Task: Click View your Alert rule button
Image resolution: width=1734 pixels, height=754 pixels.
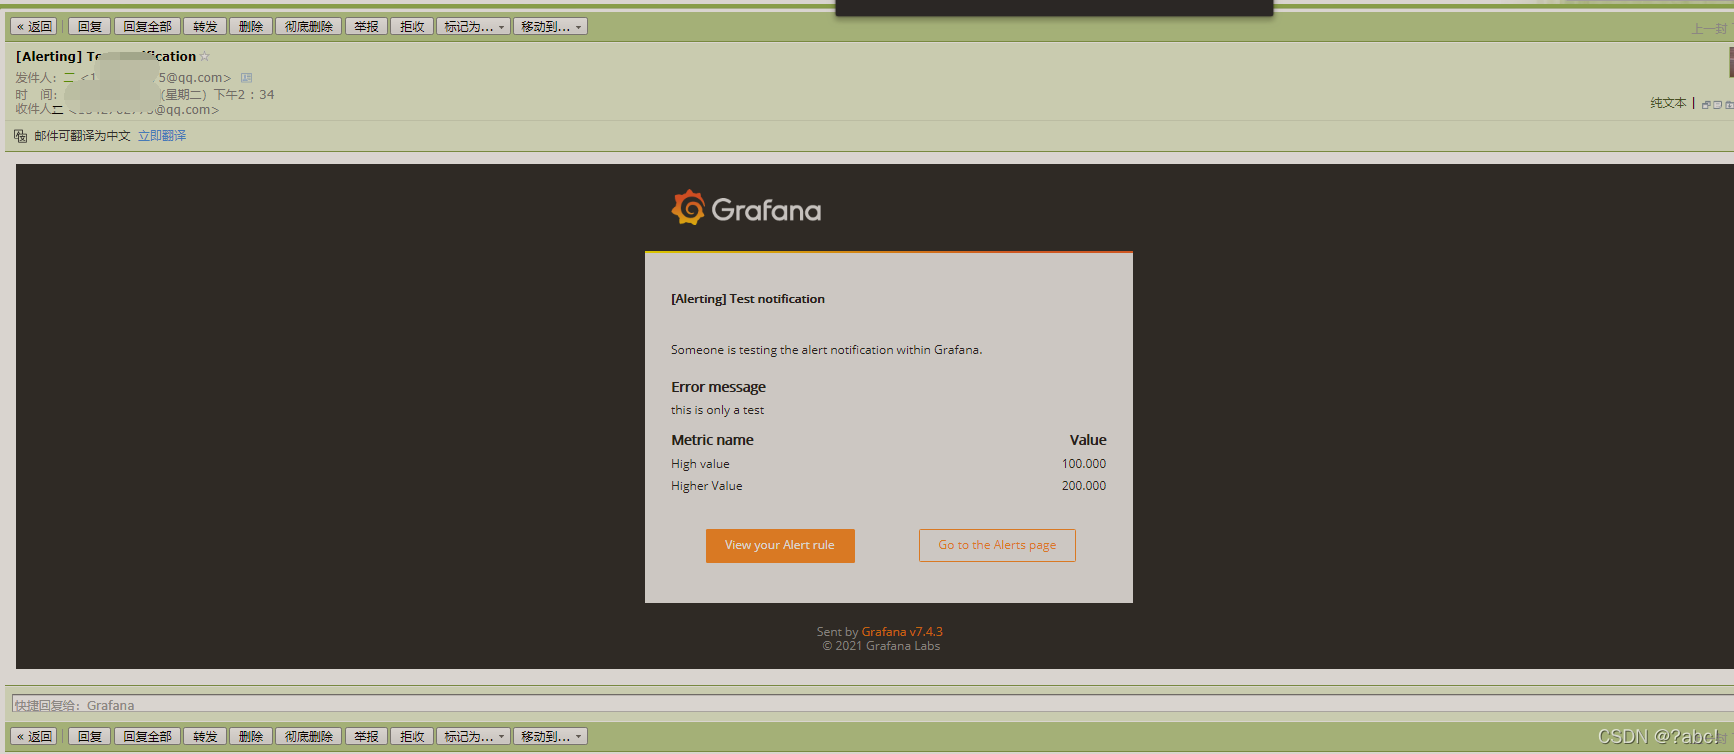Action: point(780,545)
